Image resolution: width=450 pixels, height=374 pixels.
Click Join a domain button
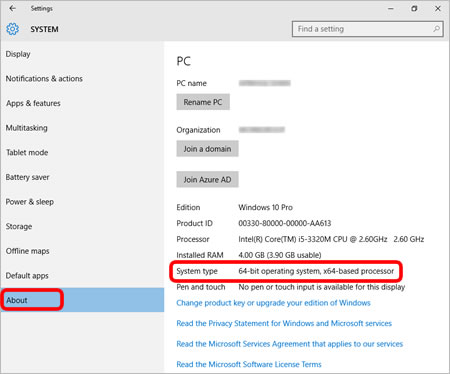pos(207,149)
